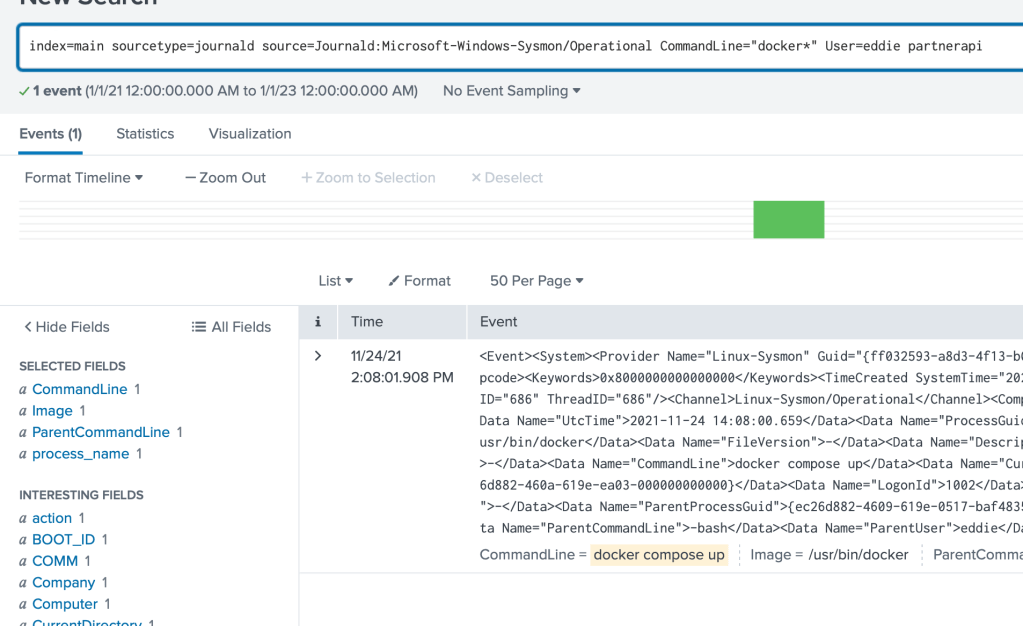Open the No Event Sampling dropdown
The height and width of the screenshot is (626, 1023).
[x=511, y=91]
